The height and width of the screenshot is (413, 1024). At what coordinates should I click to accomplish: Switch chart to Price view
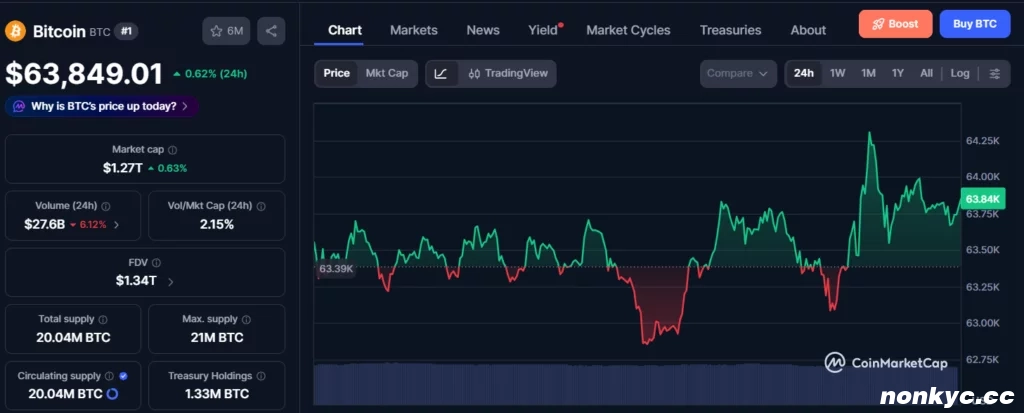336,73
